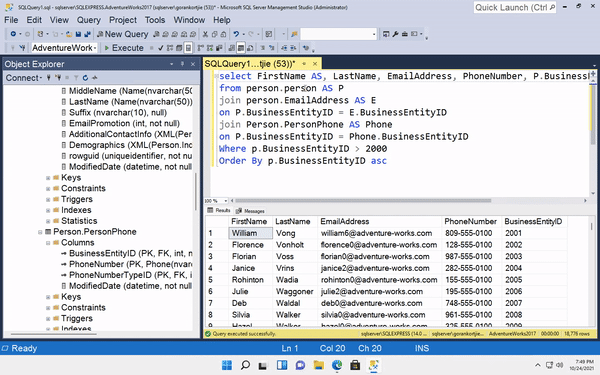Click the Query Options icon
Screen dimensions: 600x375
[179, 48]
